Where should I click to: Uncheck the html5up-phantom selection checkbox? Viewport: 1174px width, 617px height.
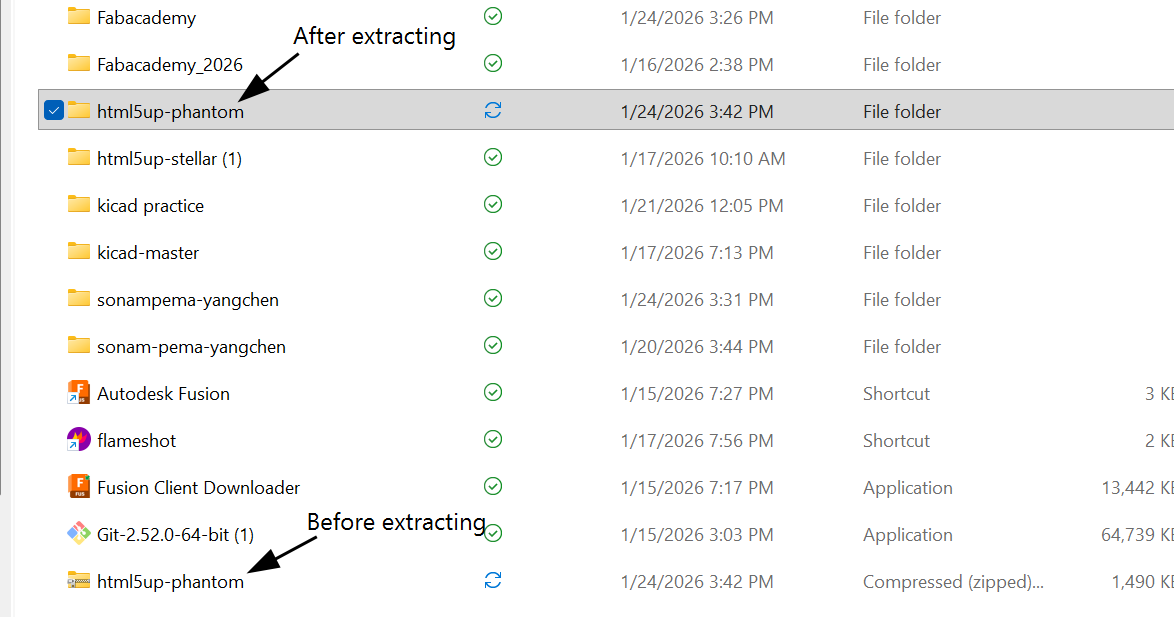pyautogui.click(x=54, y=110)
